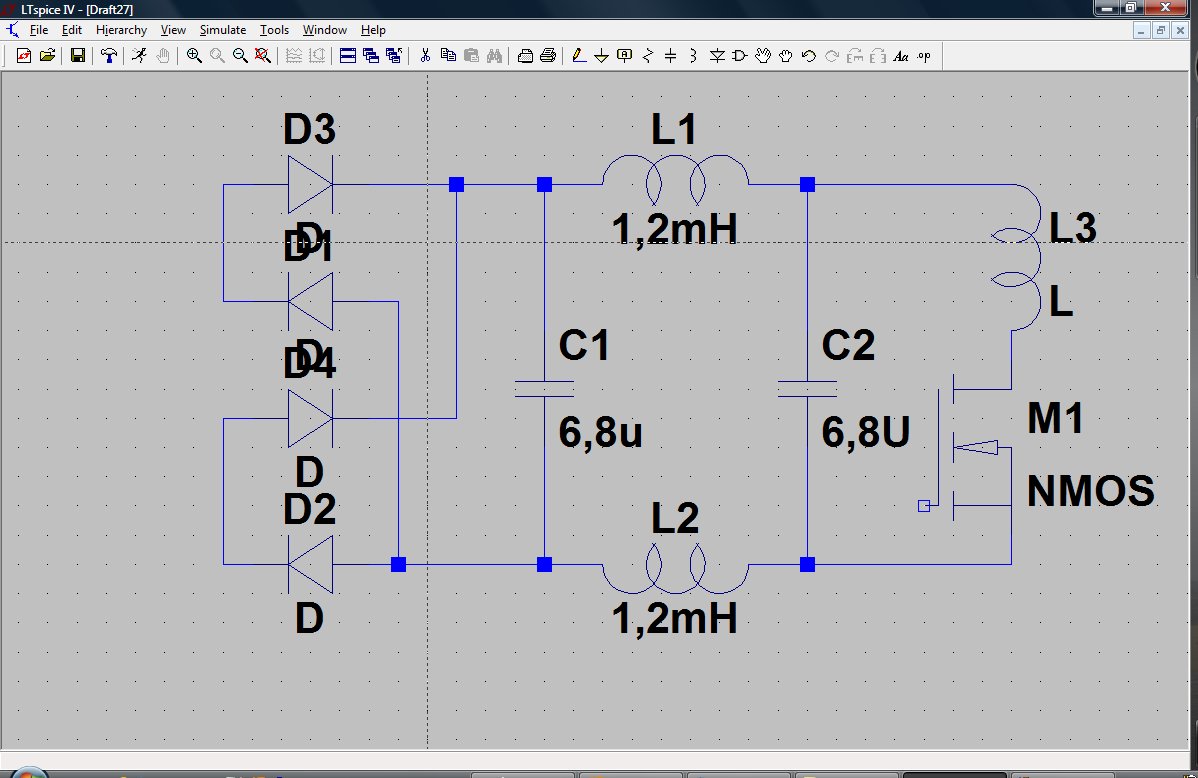
Task: Copy with the duplicate-pages icon
Action: click(448, 56)
